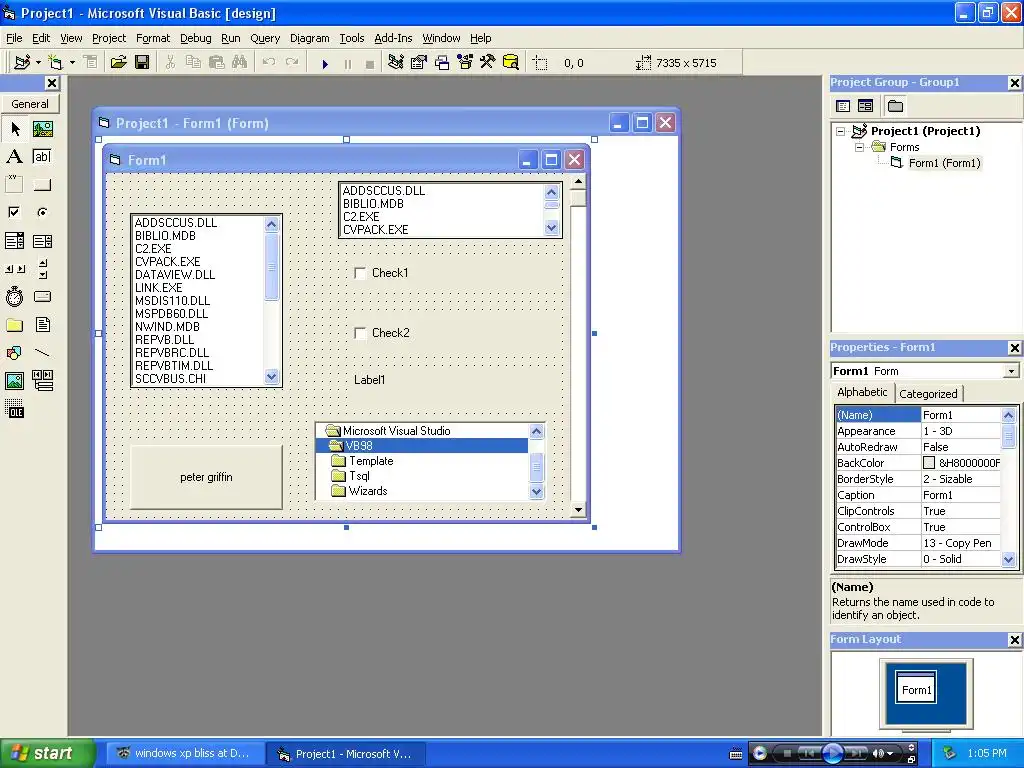
Task: Click the BackColor color swatch
Action: pyautogui.click(x=929, y=463)
